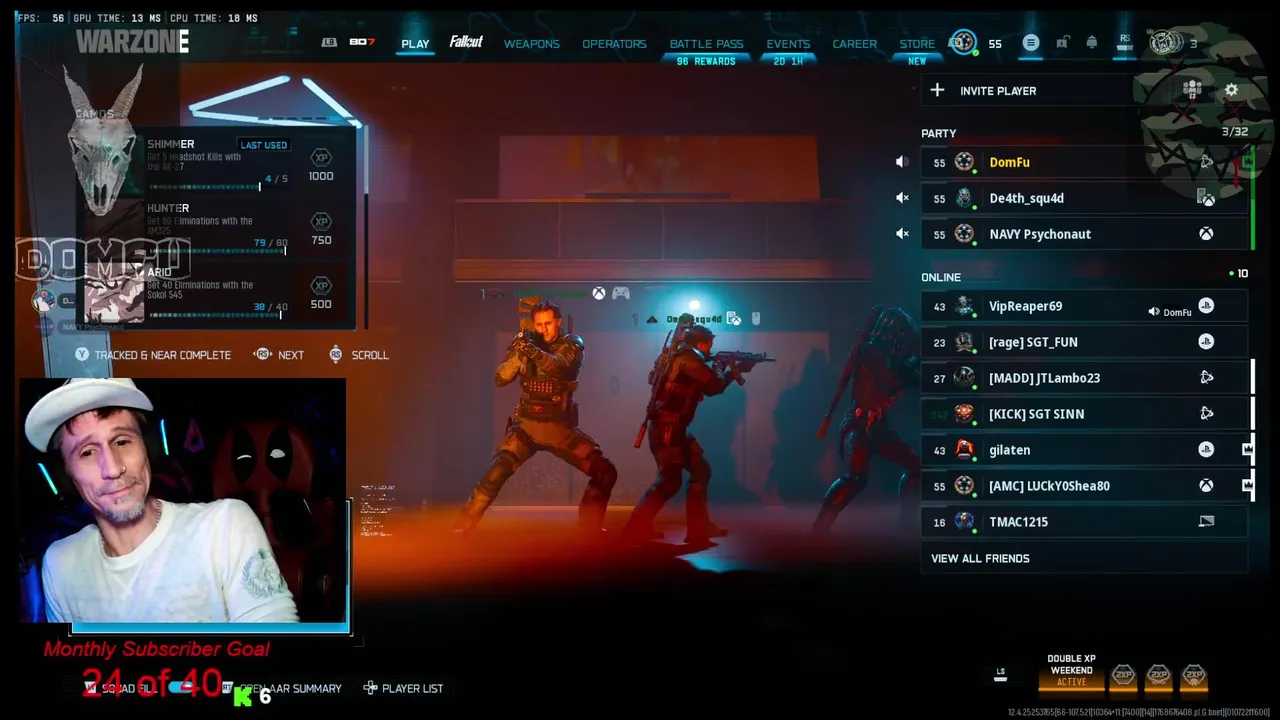Open the group emblem icon beside number 3
1280x720 pixels.
point(1164,42)
